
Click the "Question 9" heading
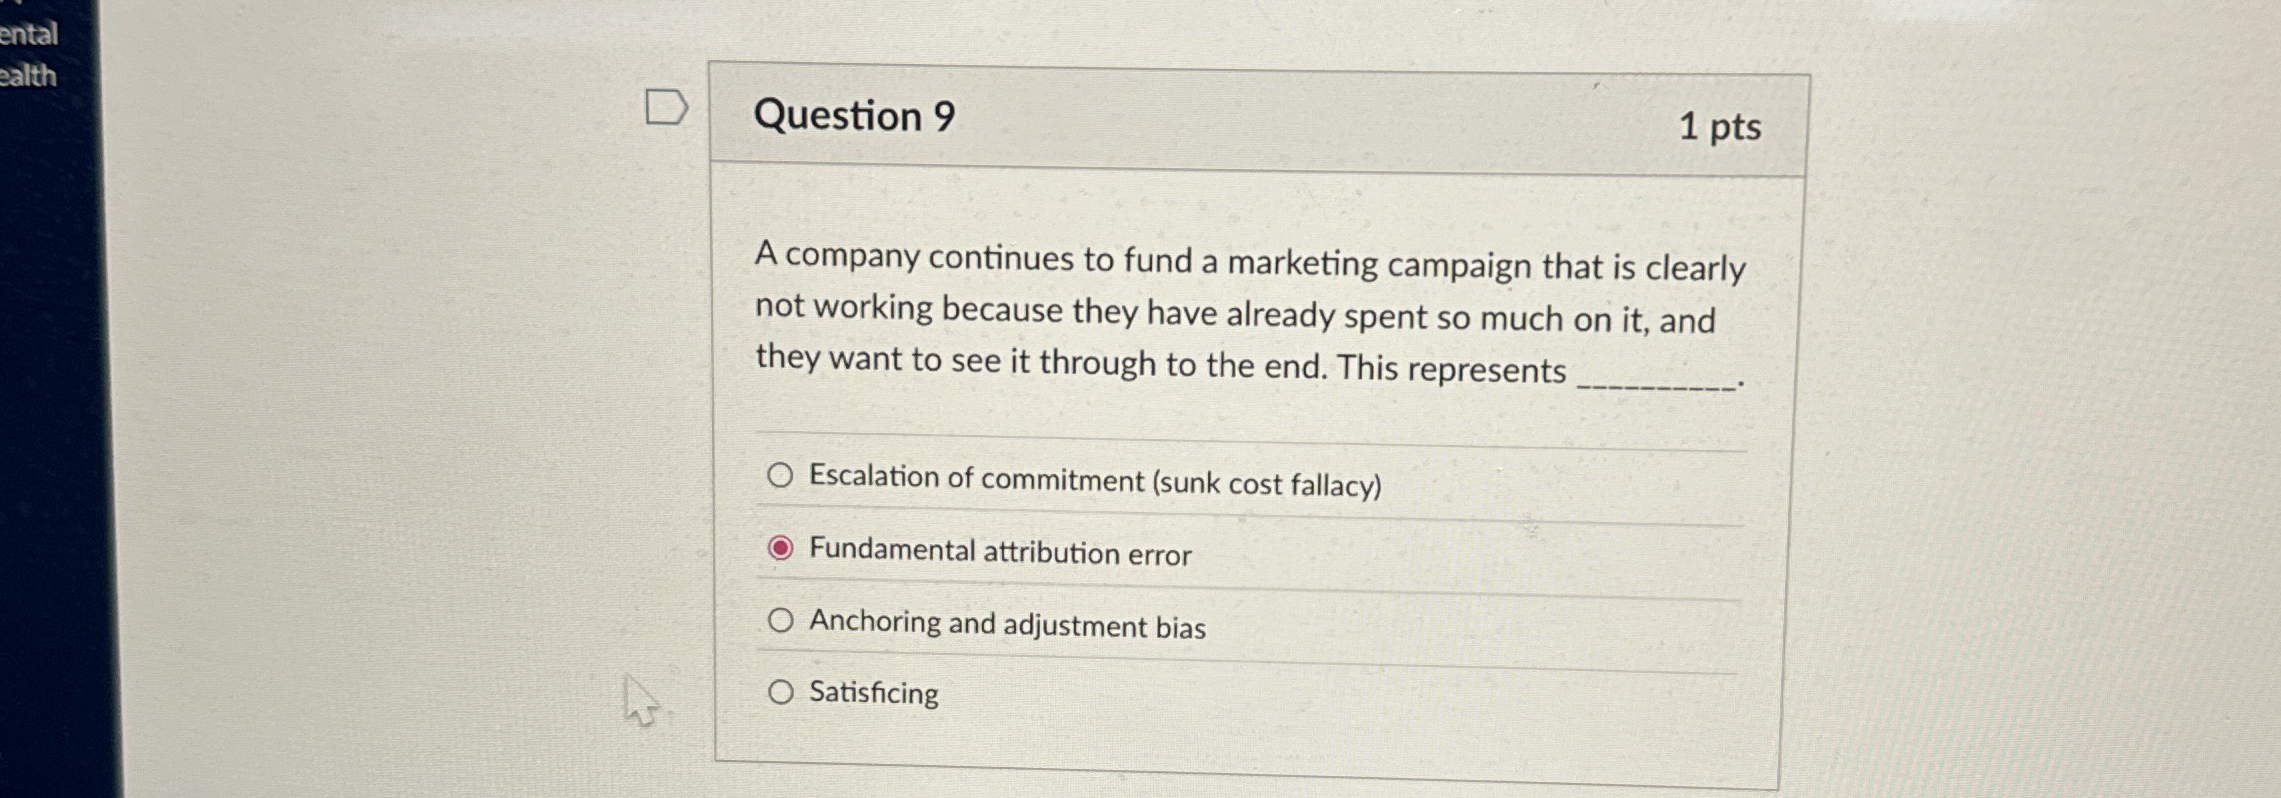click(x=854, y=116)
